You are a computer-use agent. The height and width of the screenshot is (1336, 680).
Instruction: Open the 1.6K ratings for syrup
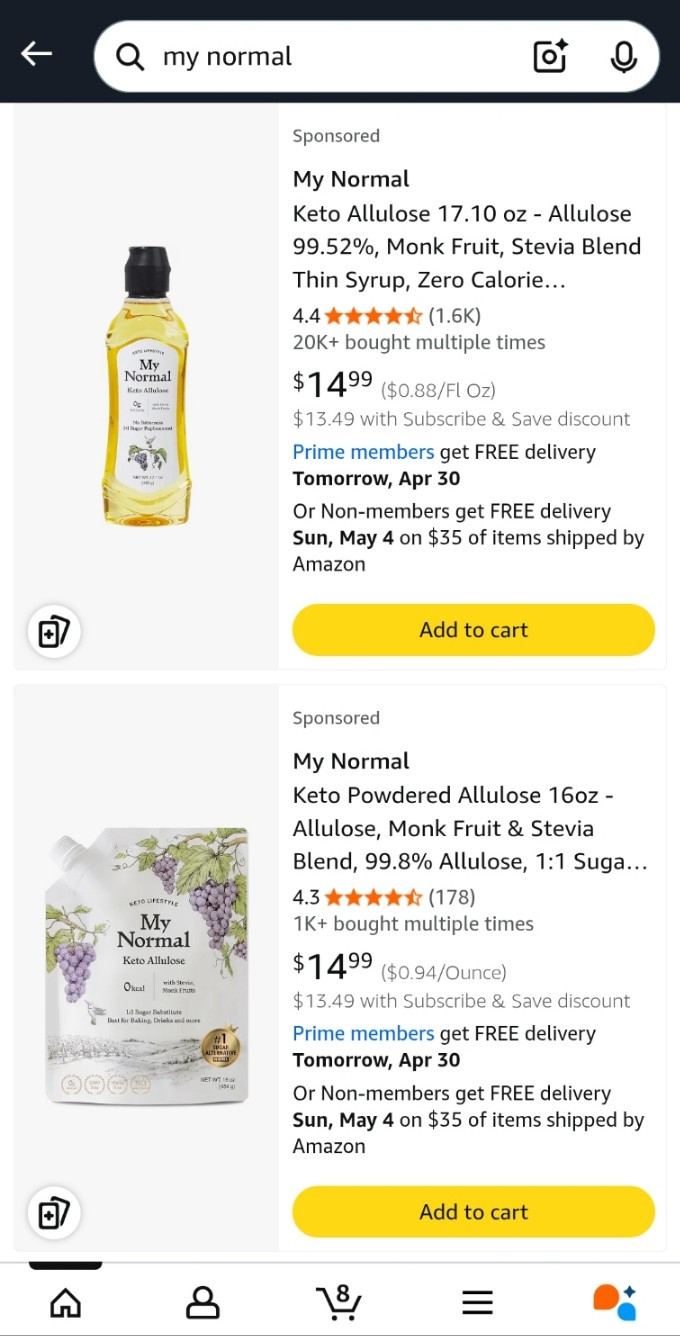coord(454,316)
